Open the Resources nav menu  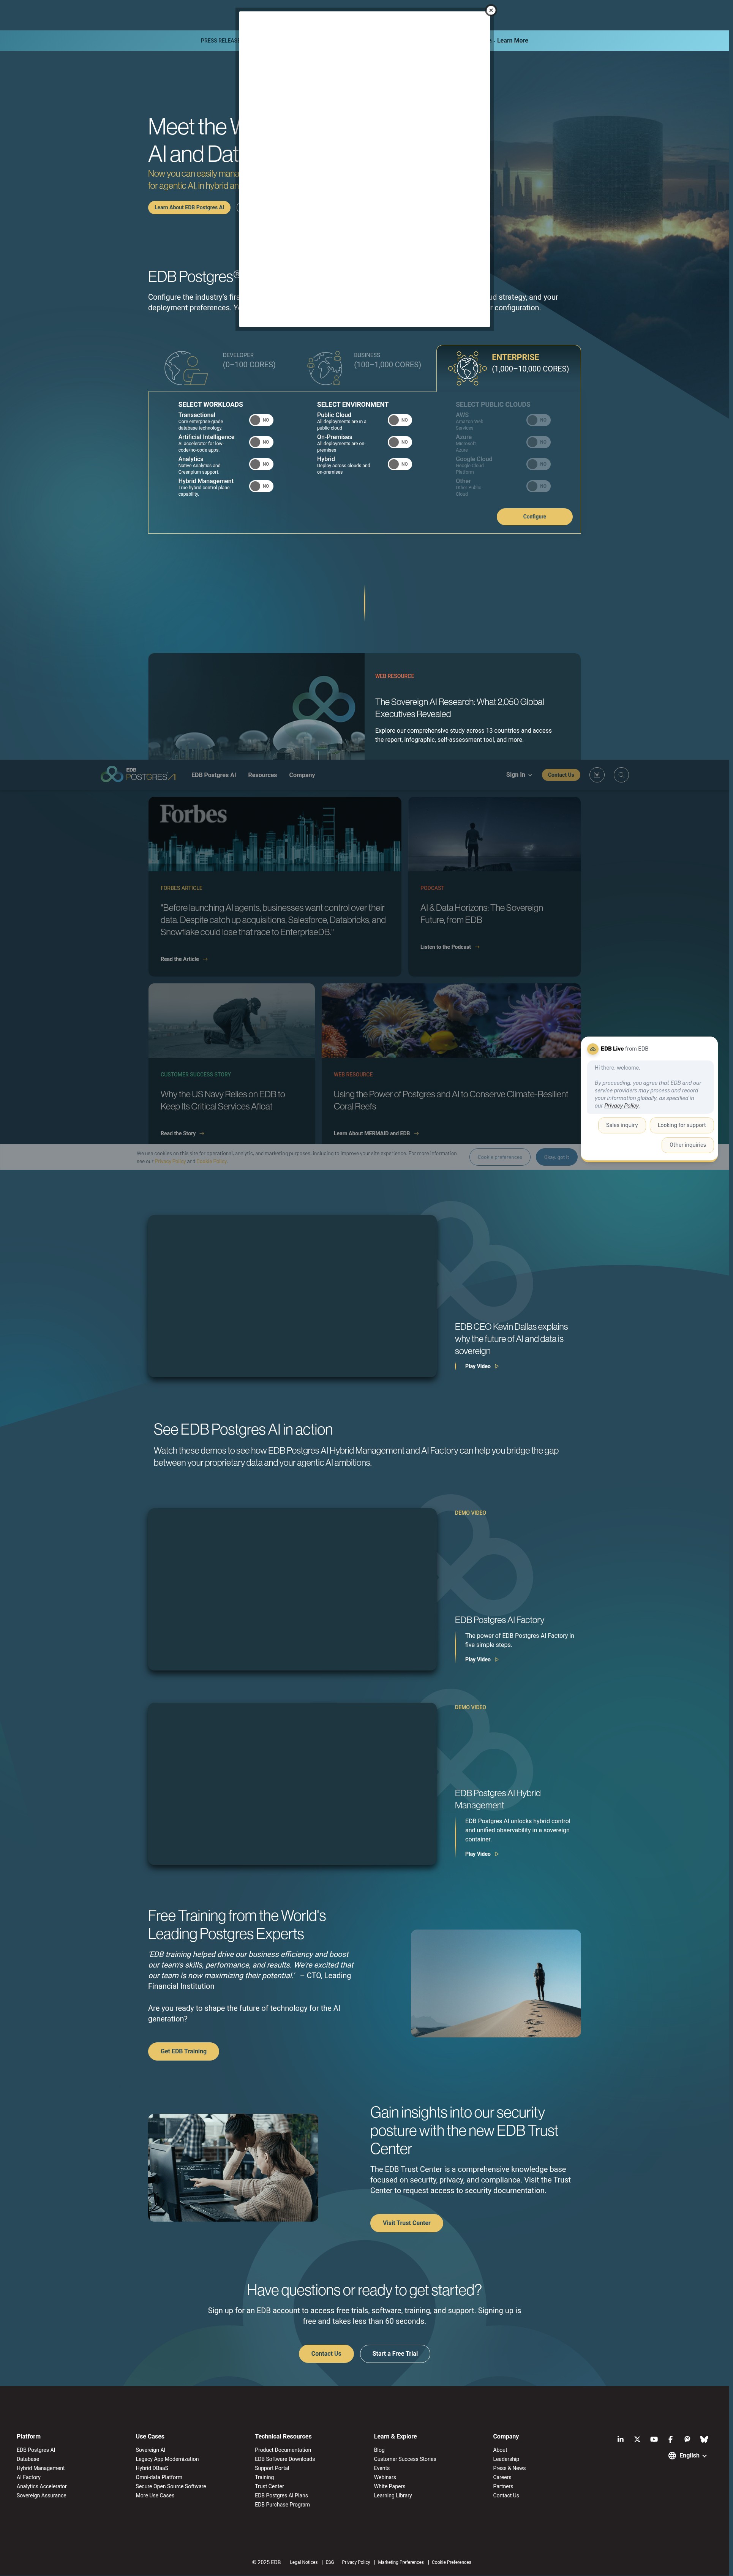coord(262,775)
